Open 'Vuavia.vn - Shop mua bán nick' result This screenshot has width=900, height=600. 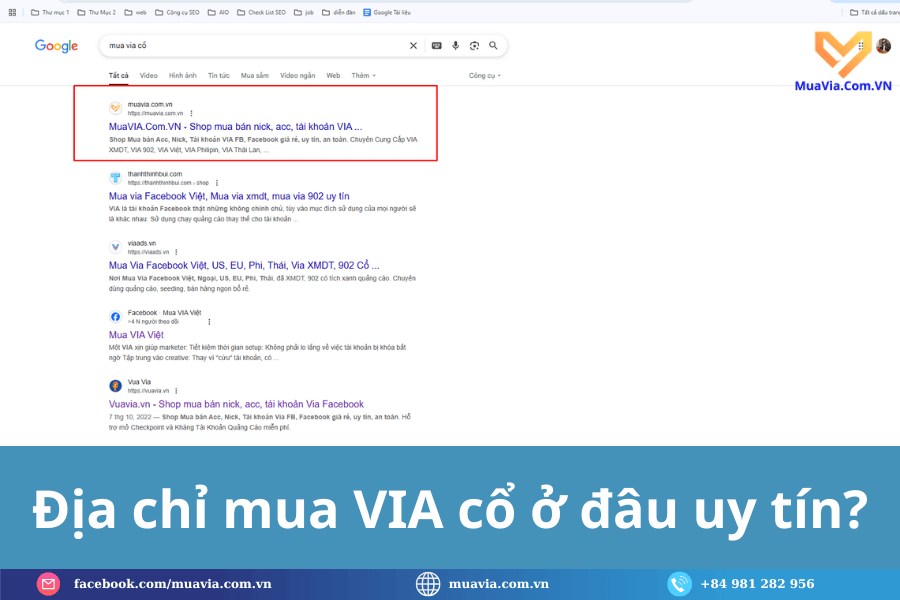(x=236, y=405)
